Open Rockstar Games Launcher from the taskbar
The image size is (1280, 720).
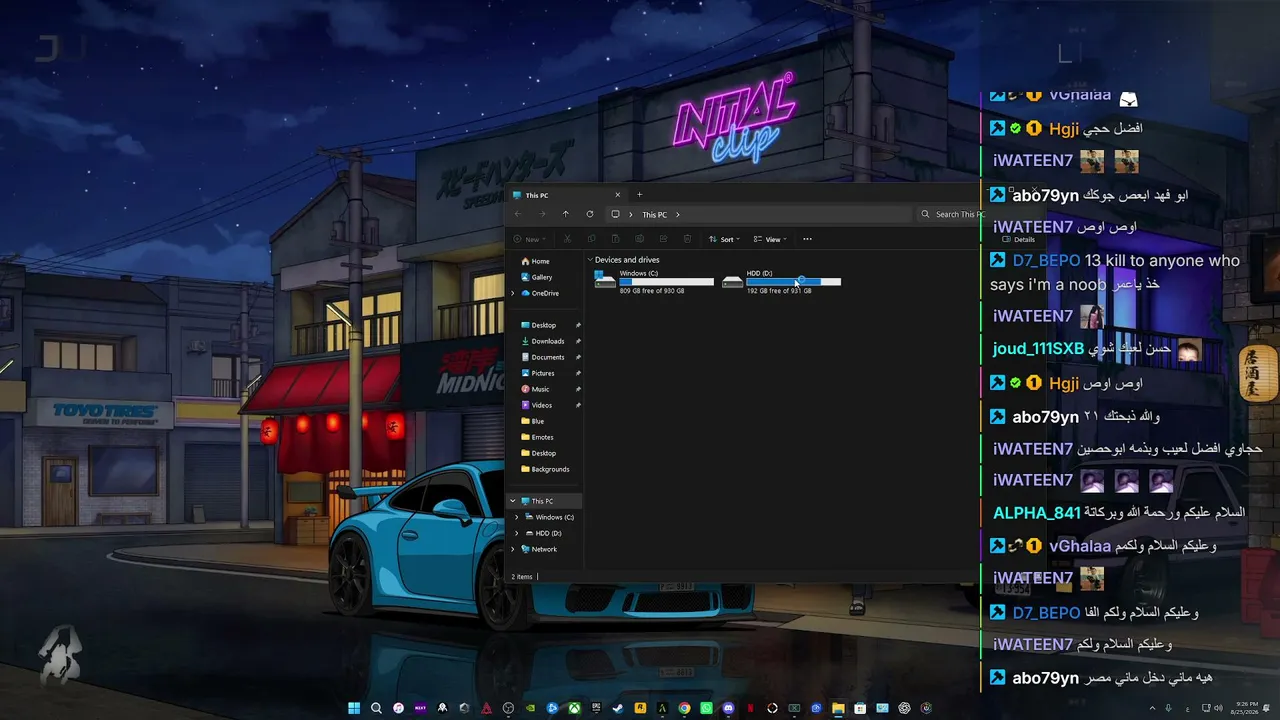coord(640,708)
